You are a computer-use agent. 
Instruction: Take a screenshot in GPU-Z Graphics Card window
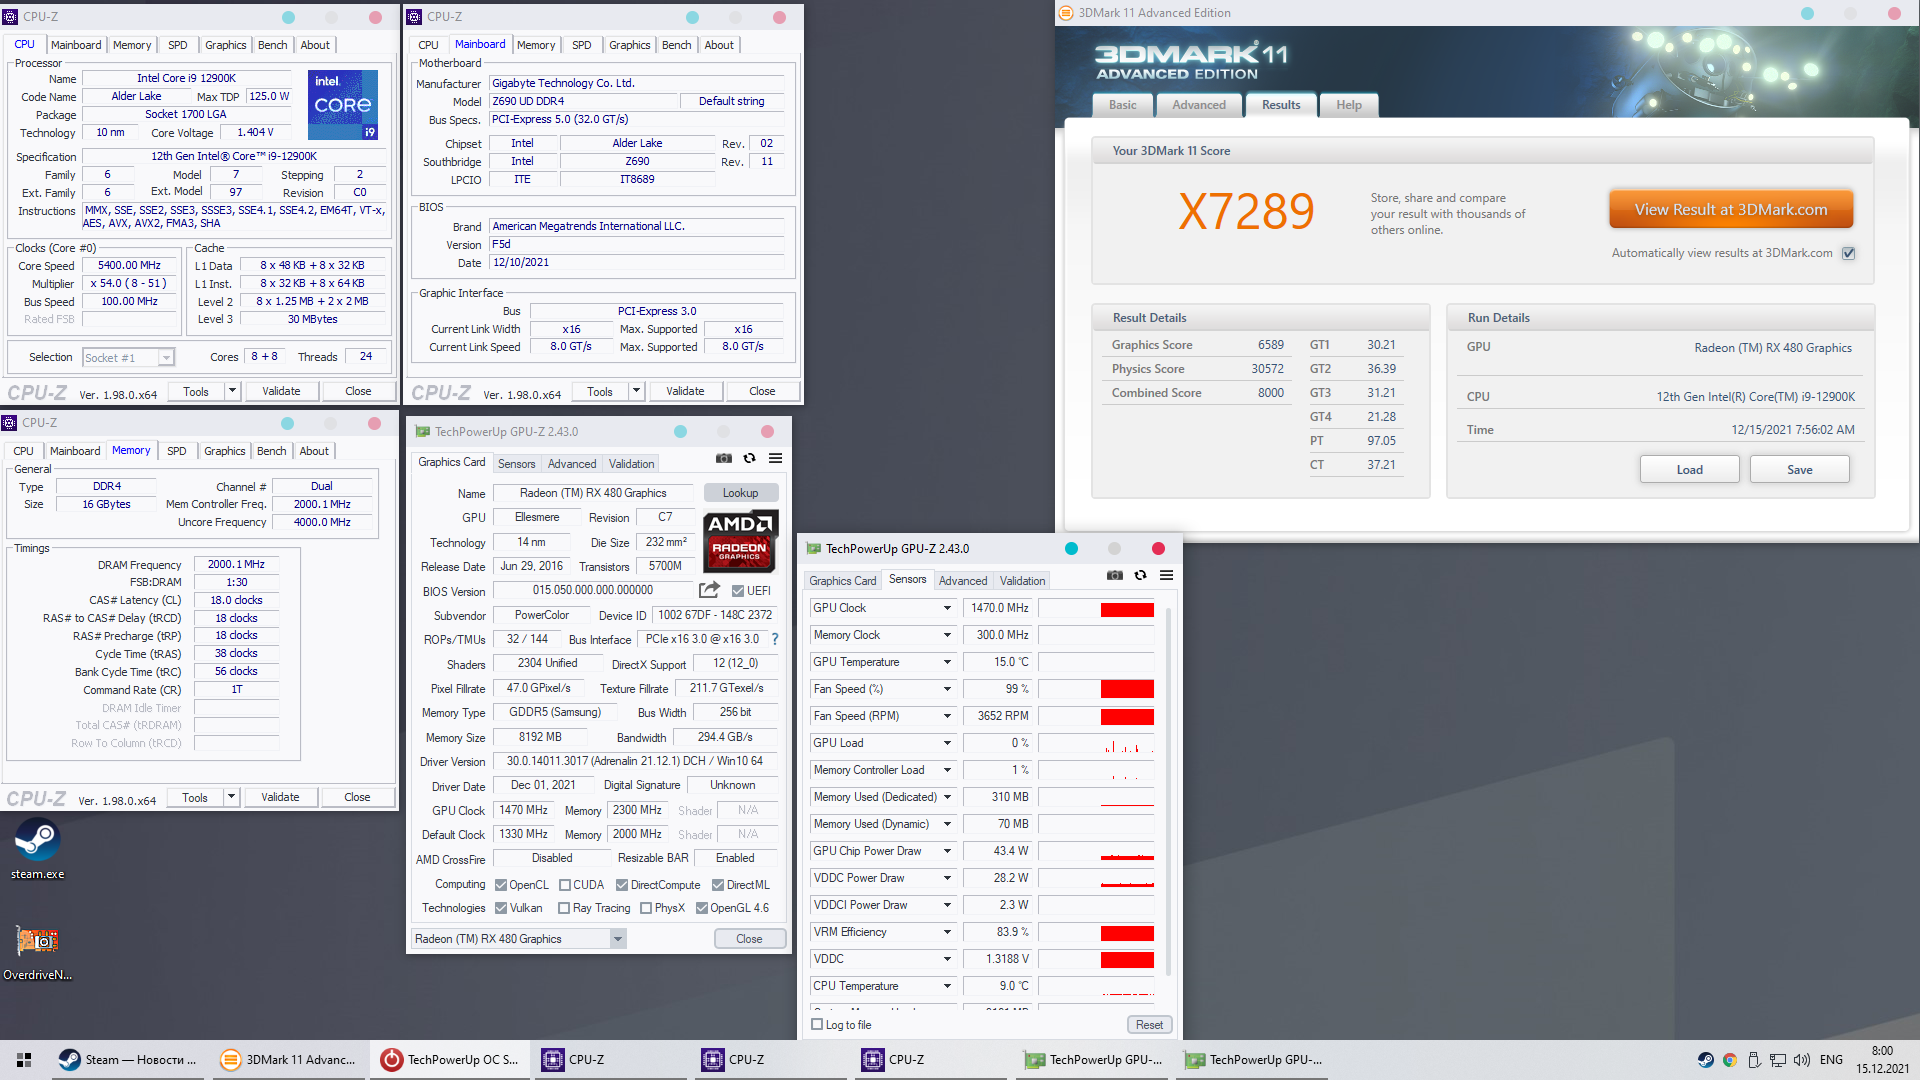[724, 458]
